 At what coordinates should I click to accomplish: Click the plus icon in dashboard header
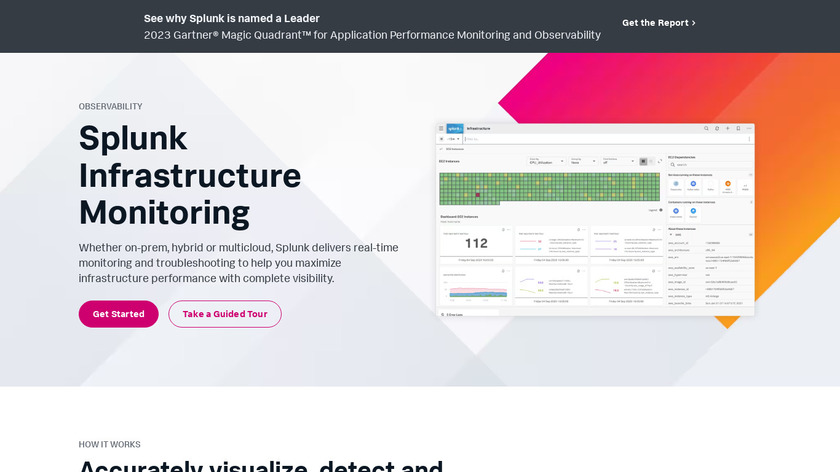728,129
